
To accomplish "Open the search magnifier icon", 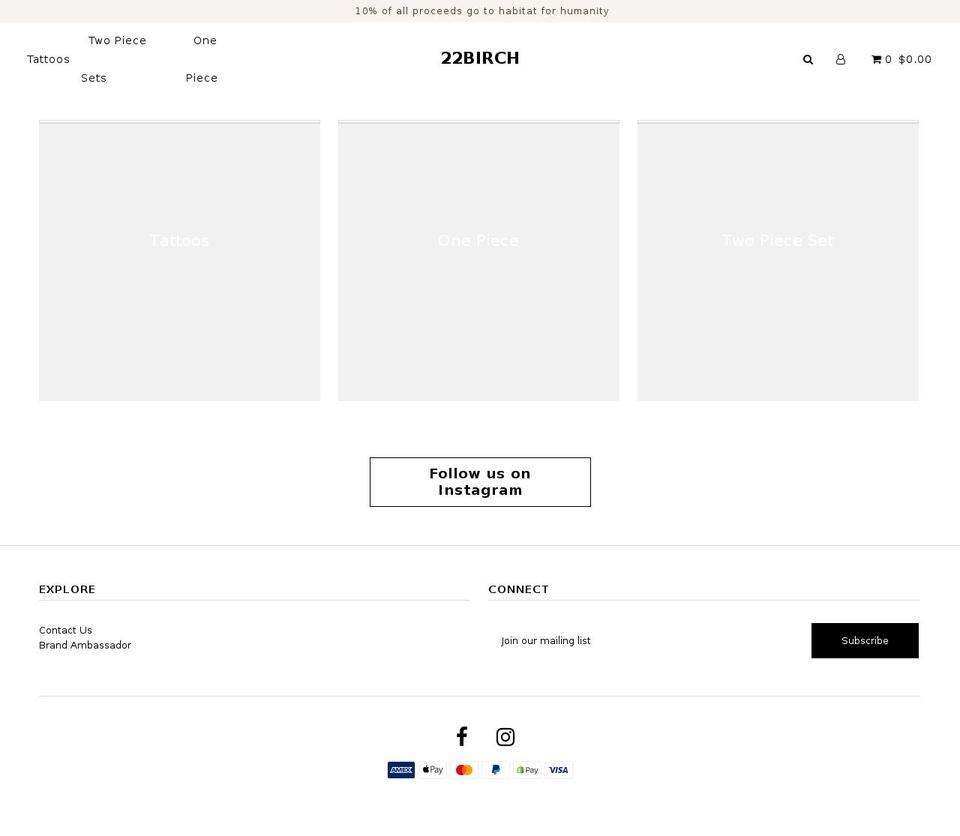I will click(808, 59).
